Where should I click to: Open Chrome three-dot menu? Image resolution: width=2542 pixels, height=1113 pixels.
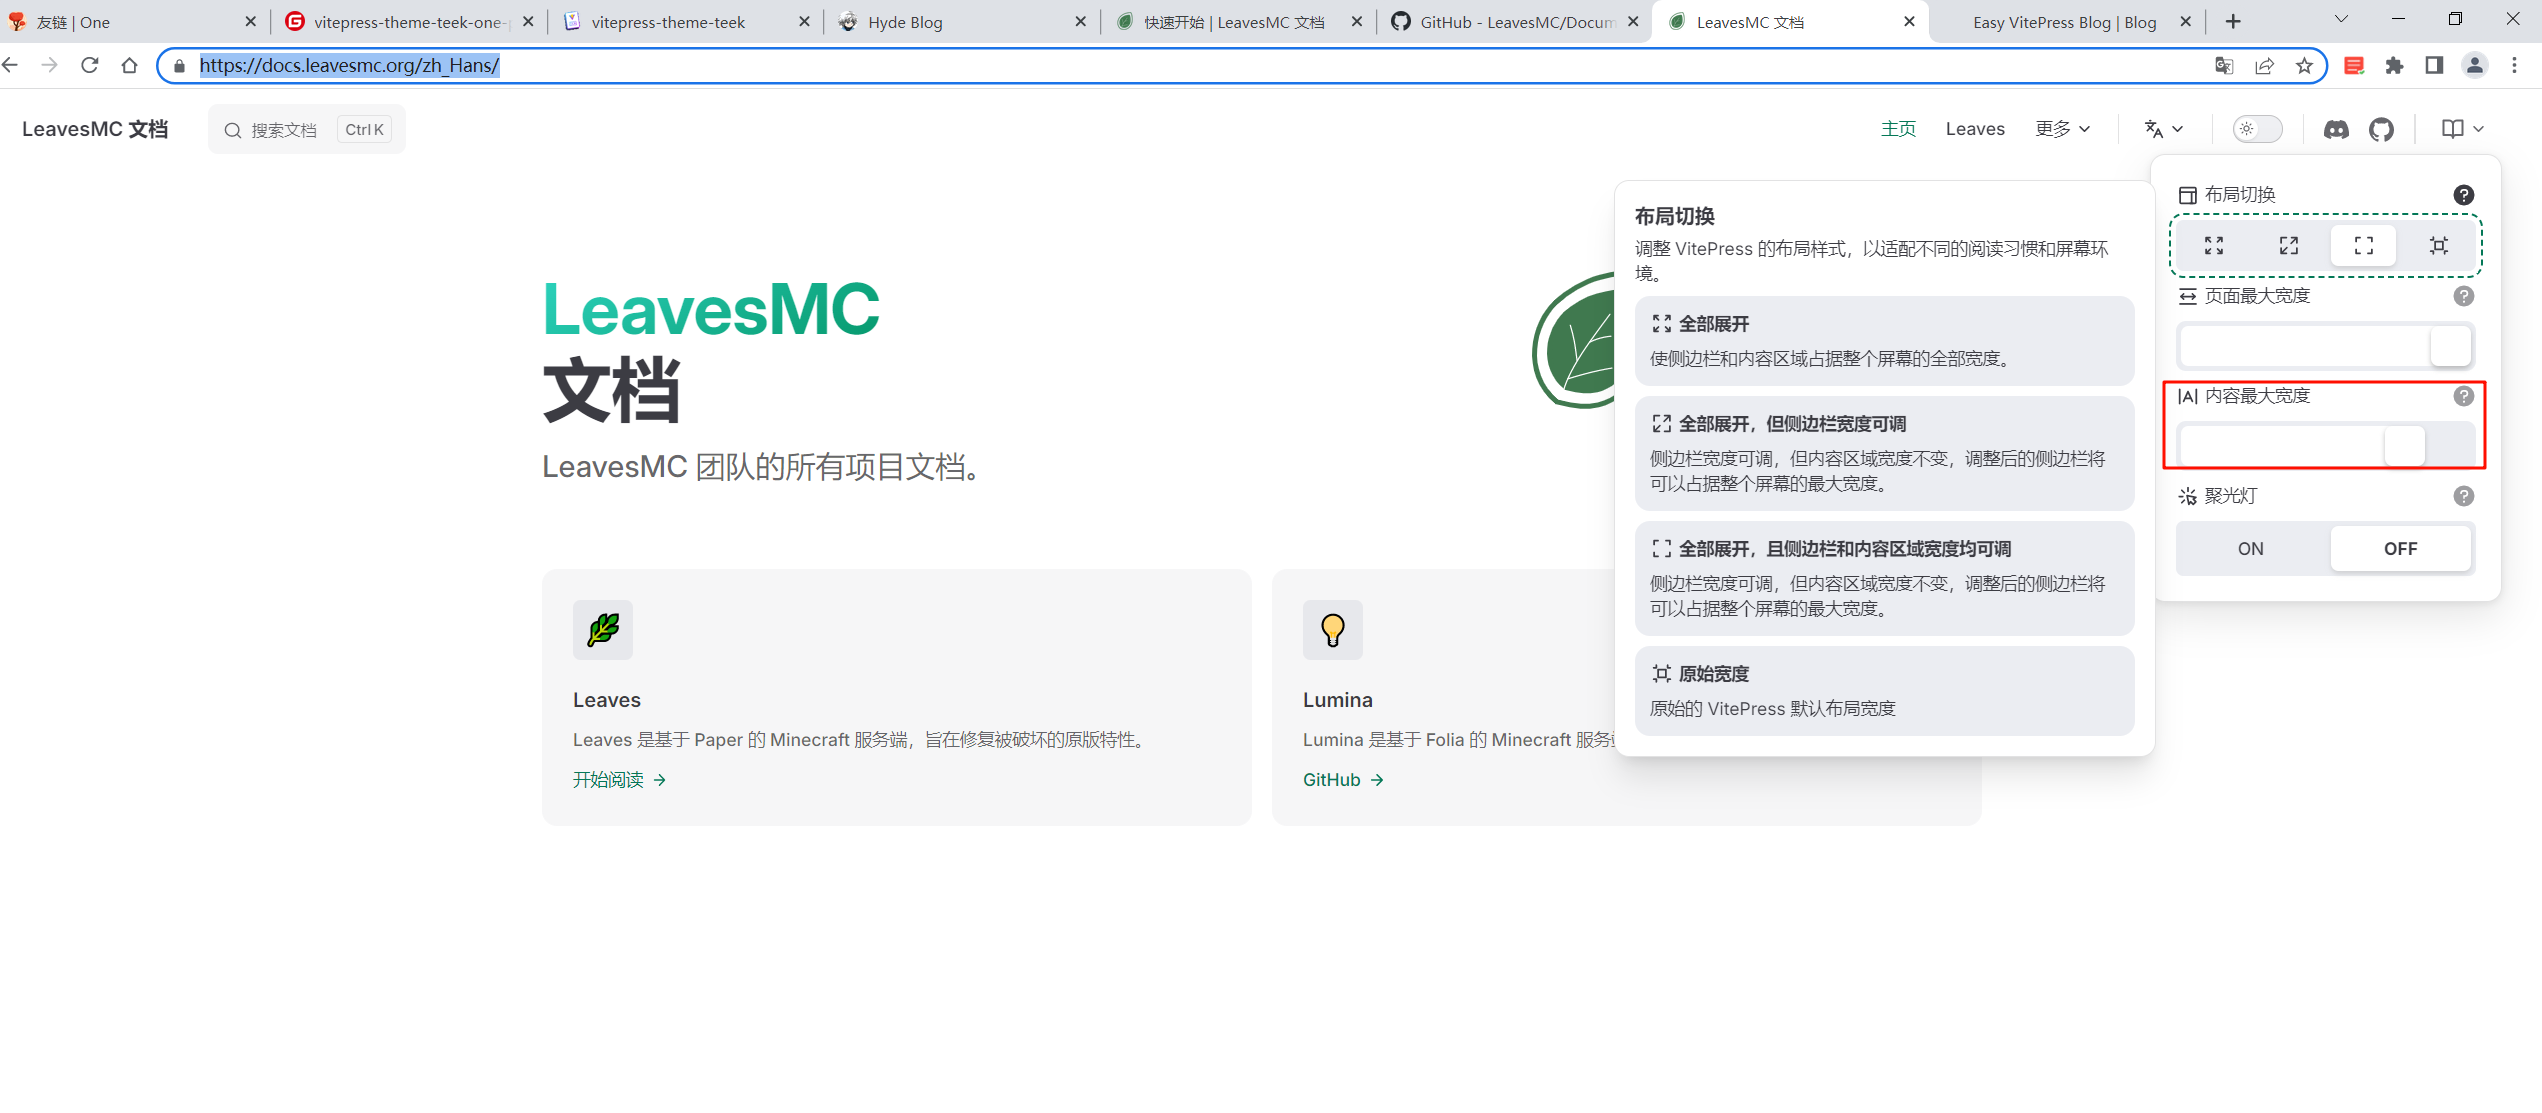coord(2514,66)
